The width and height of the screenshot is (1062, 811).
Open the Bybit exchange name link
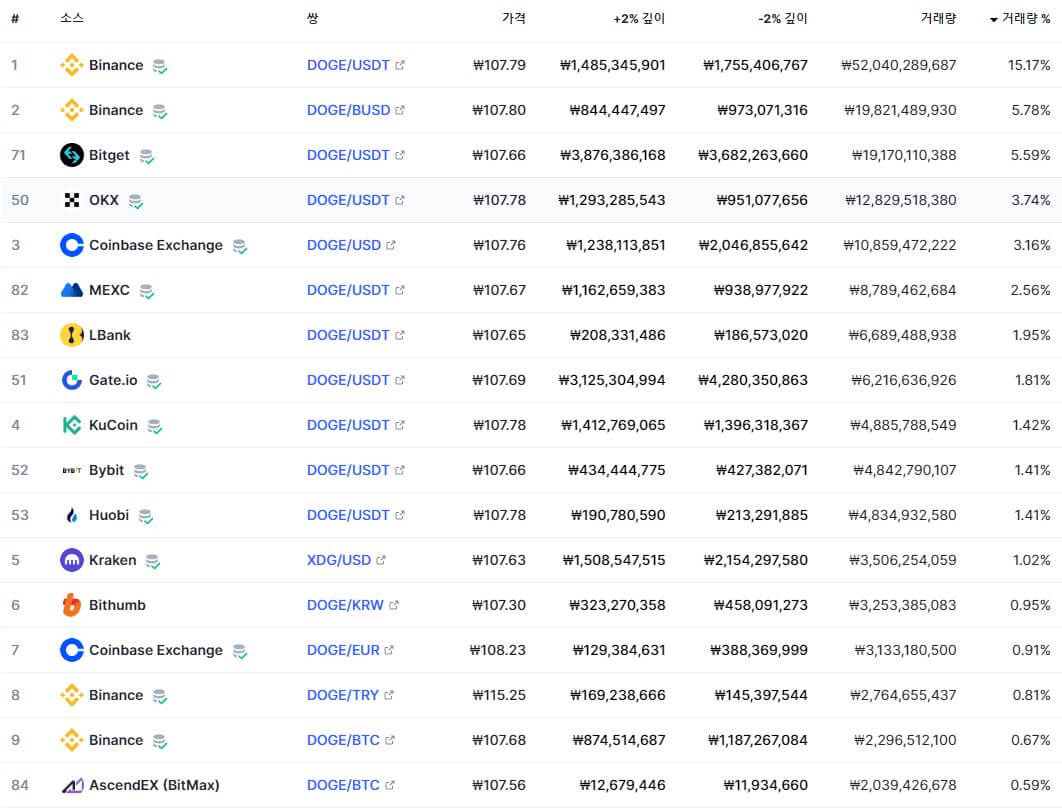[x=106, y=470]
